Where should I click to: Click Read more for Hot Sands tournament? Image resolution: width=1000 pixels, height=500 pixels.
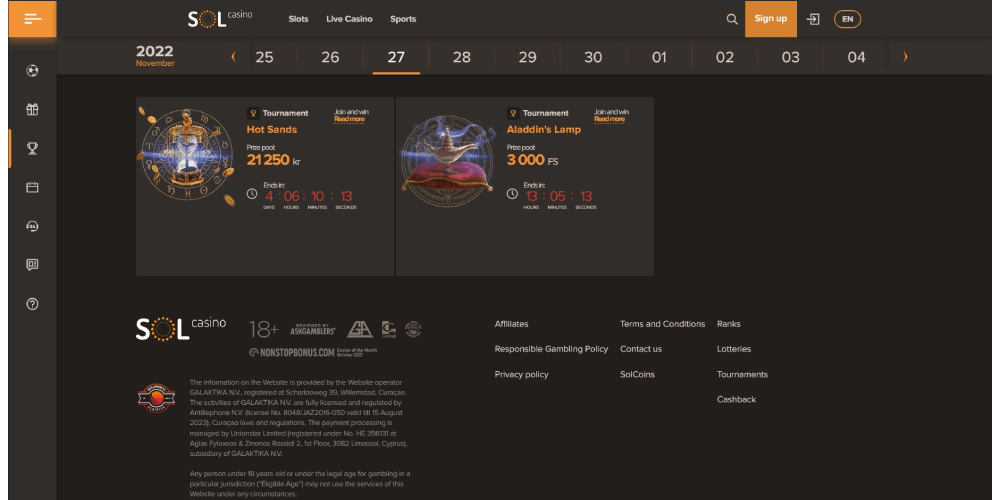coord(349,119)
